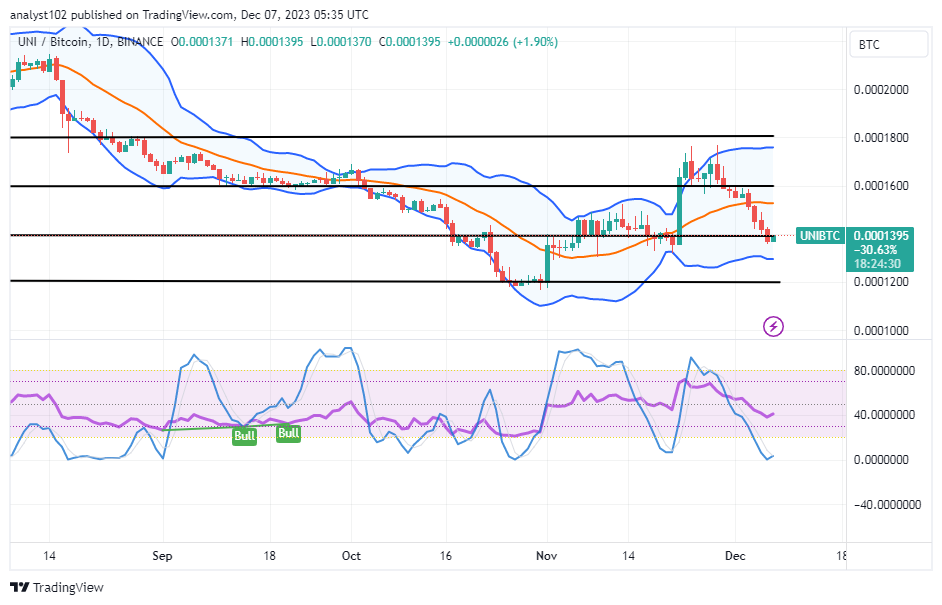Click the 0.0001600 price axis label

click(x=881, y=186)
